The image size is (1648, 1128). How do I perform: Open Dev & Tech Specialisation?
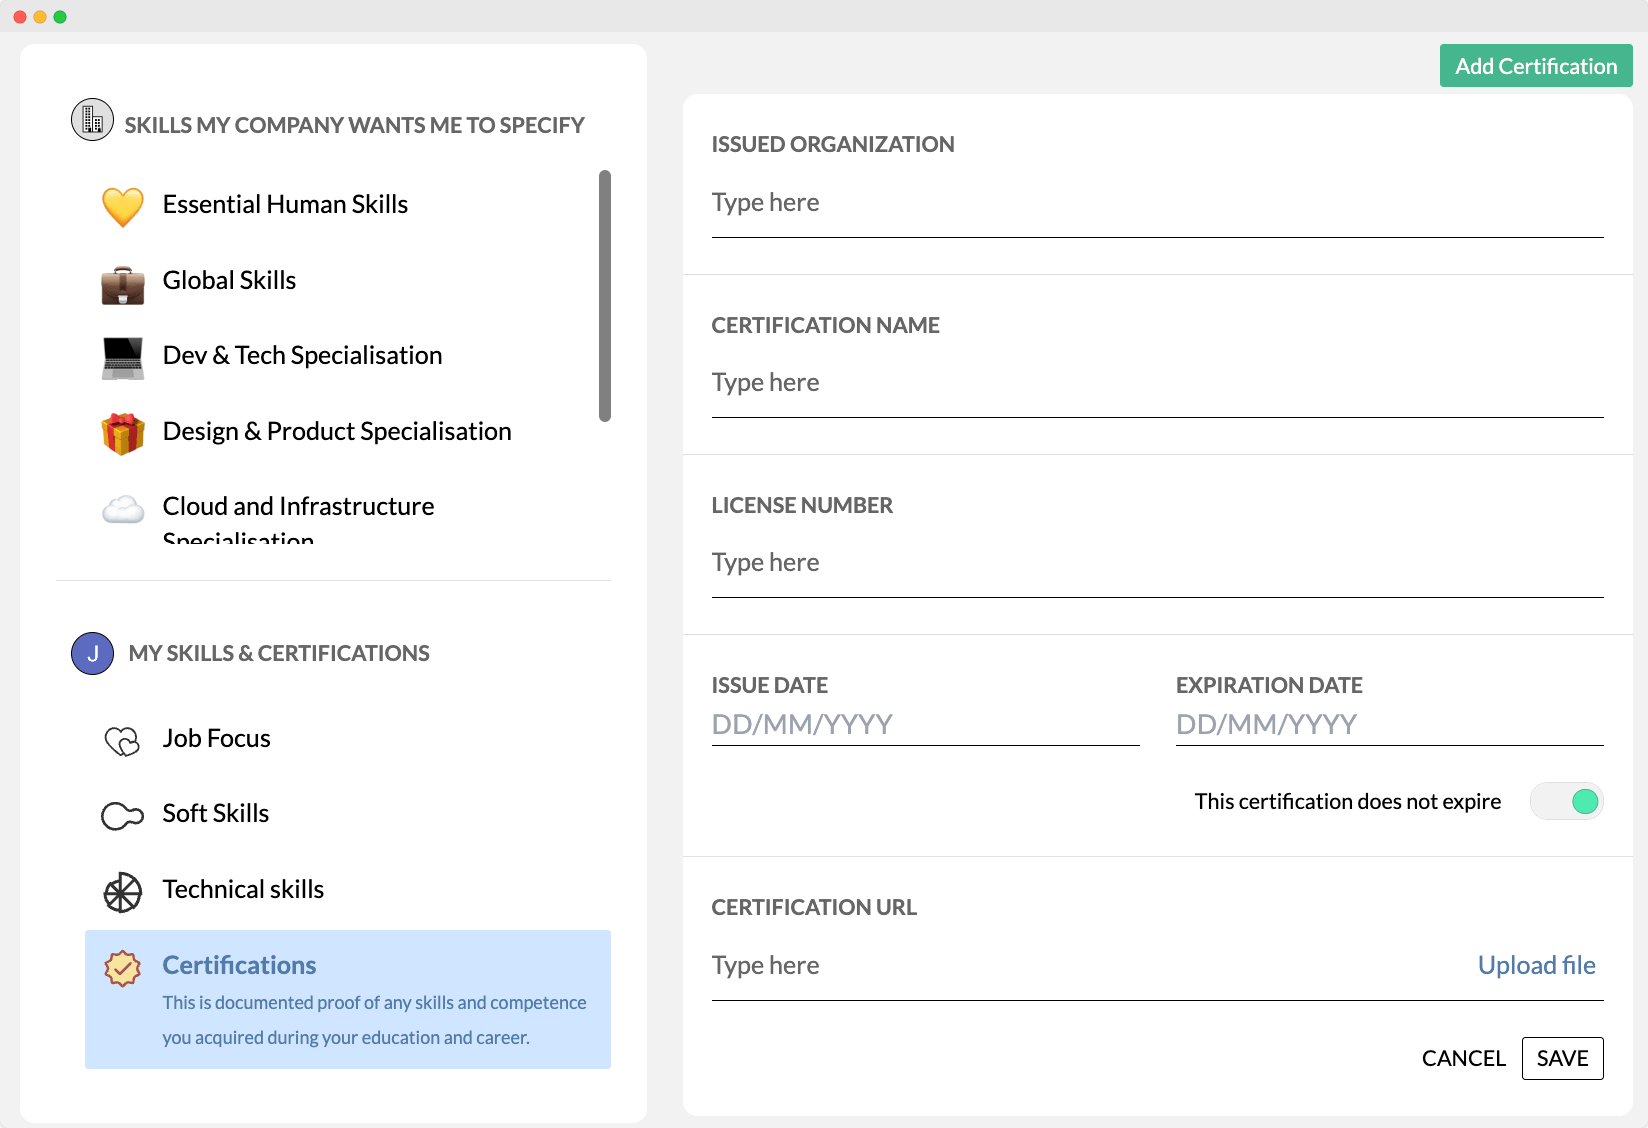(302, 355)
